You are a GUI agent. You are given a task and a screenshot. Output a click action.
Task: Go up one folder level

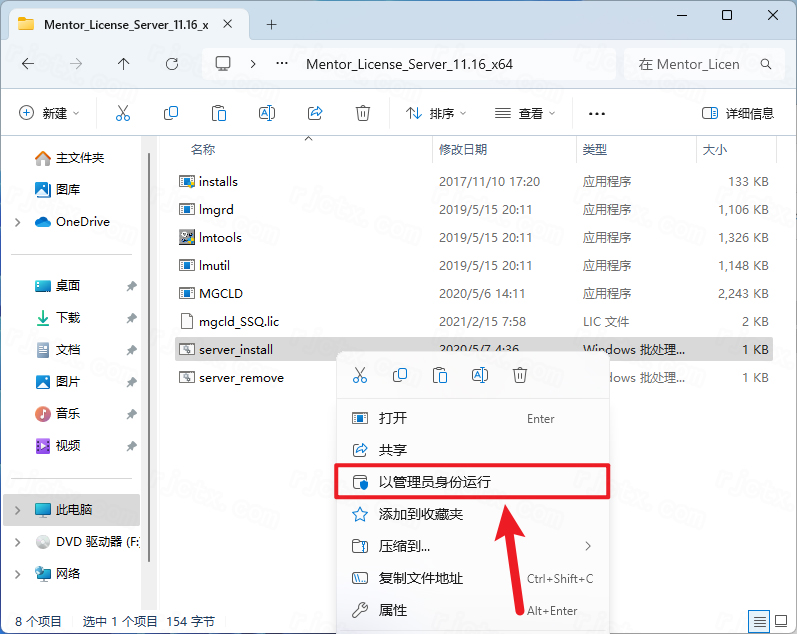pos(124,64)
